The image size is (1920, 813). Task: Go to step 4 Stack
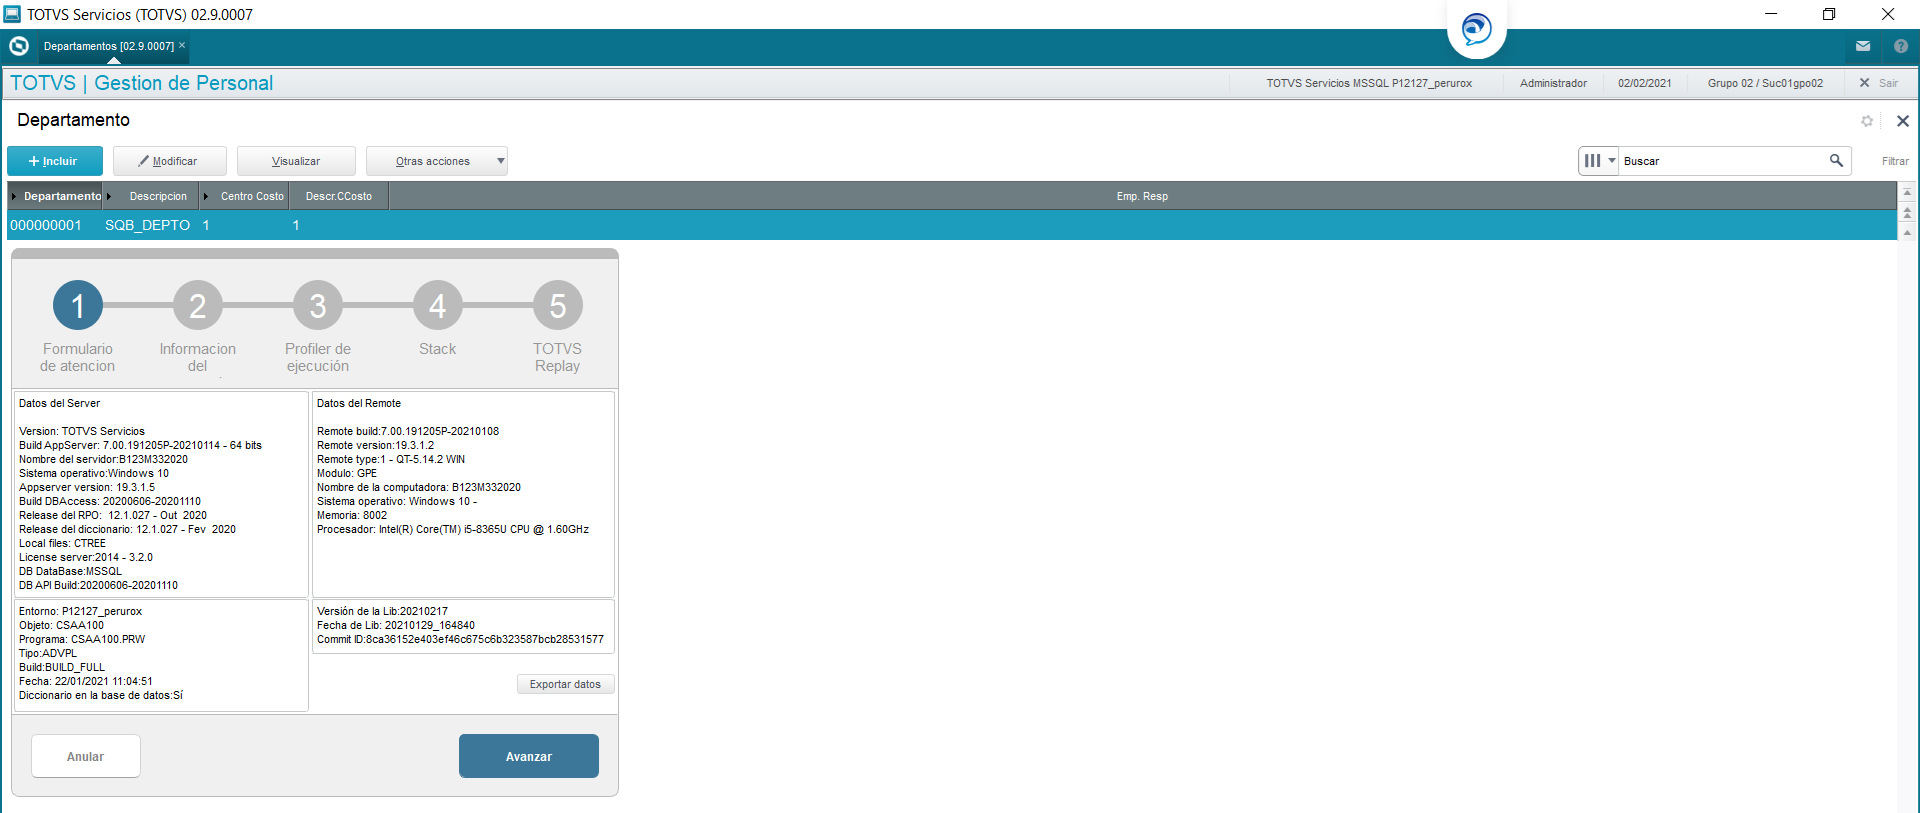click(x=438, y=306)
